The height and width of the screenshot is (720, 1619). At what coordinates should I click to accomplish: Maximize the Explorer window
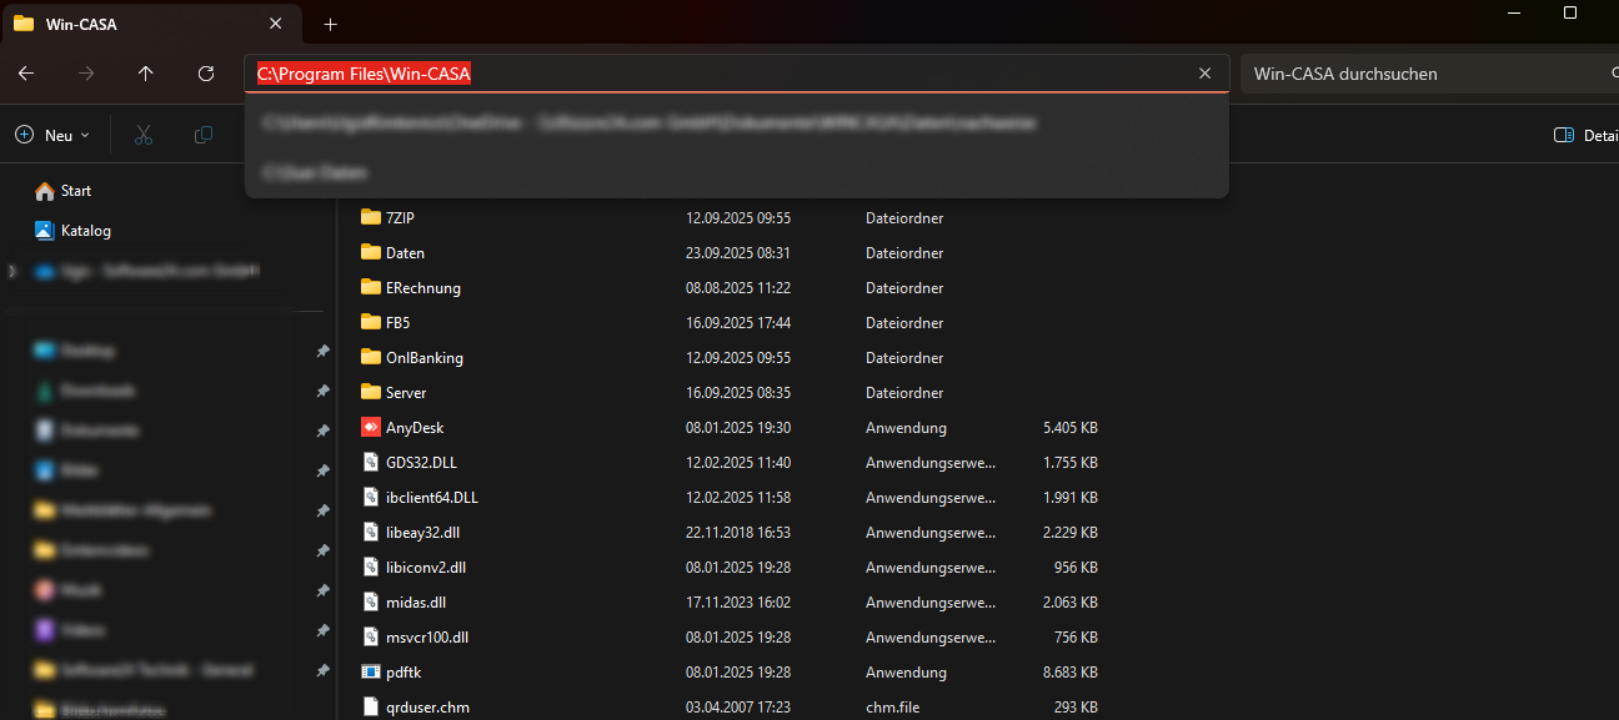click(1570, 13)
